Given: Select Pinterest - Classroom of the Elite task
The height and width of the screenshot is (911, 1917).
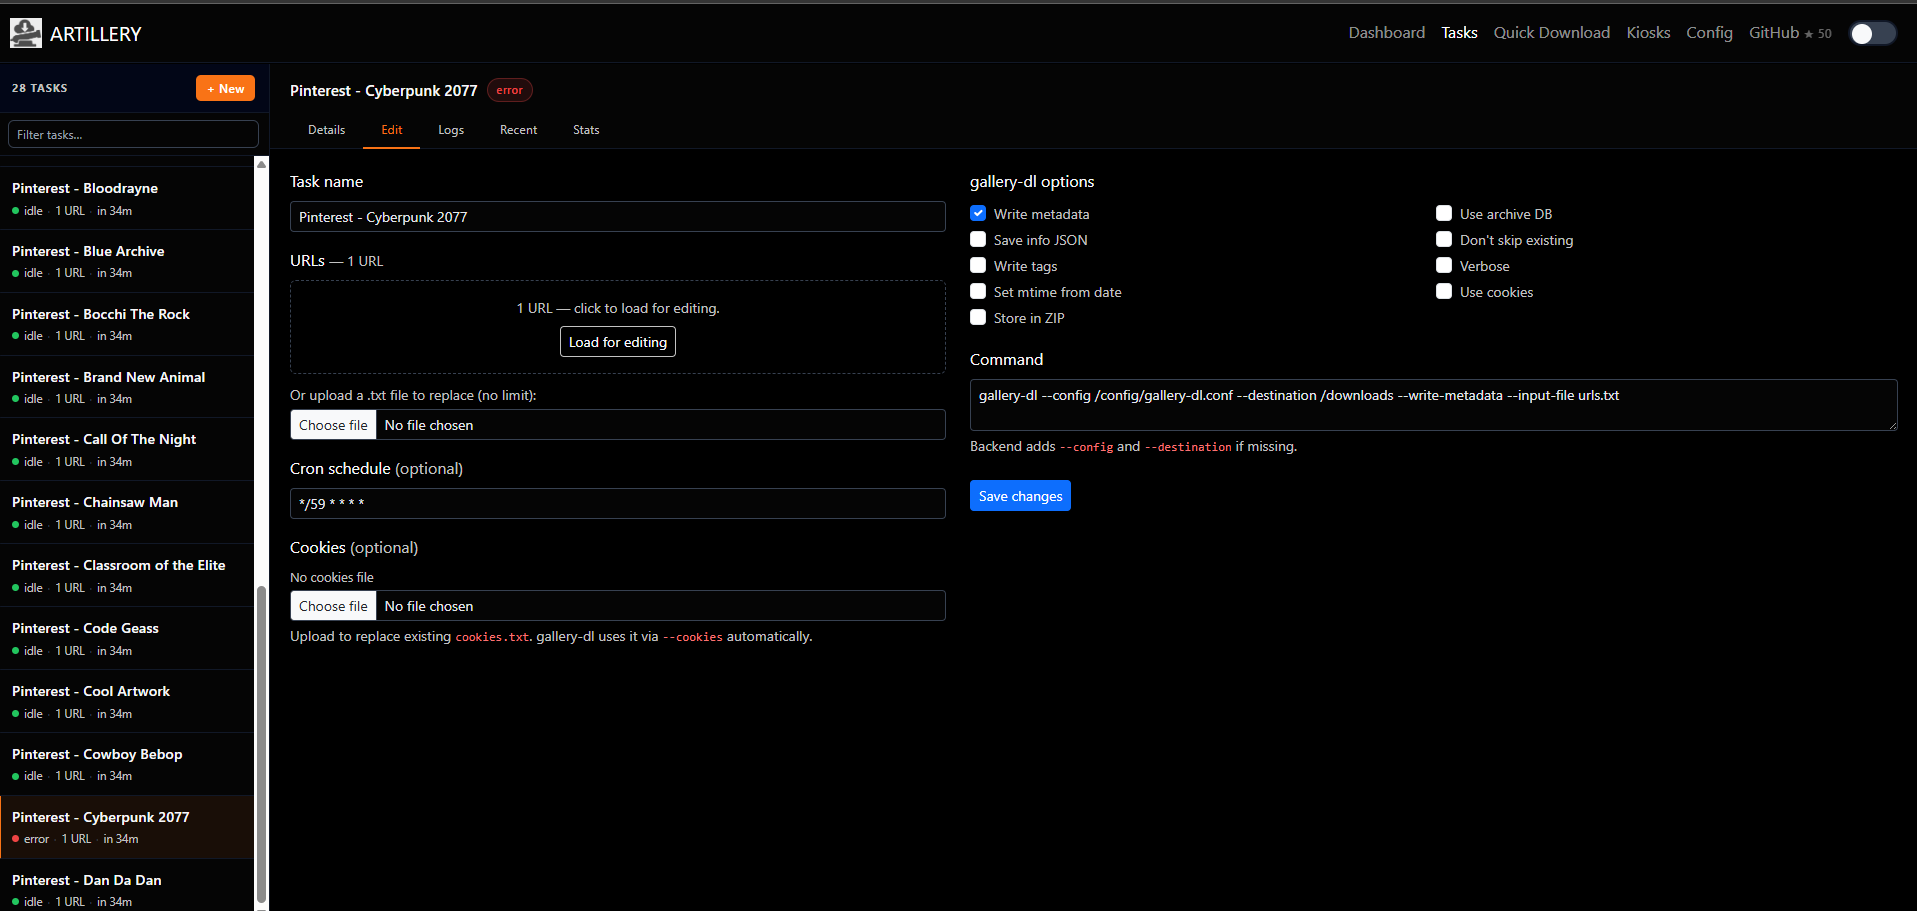Looking at the screenshot, I should coord(127,575).
